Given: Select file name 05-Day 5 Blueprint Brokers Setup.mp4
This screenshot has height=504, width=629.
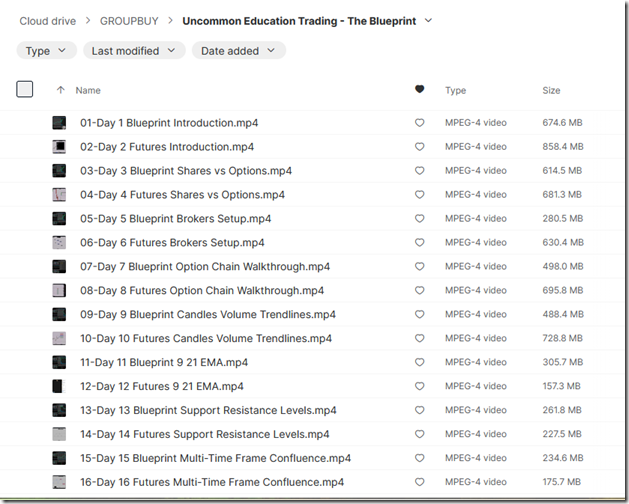Looking at the screenshot, I should click(x=175, y=219).
